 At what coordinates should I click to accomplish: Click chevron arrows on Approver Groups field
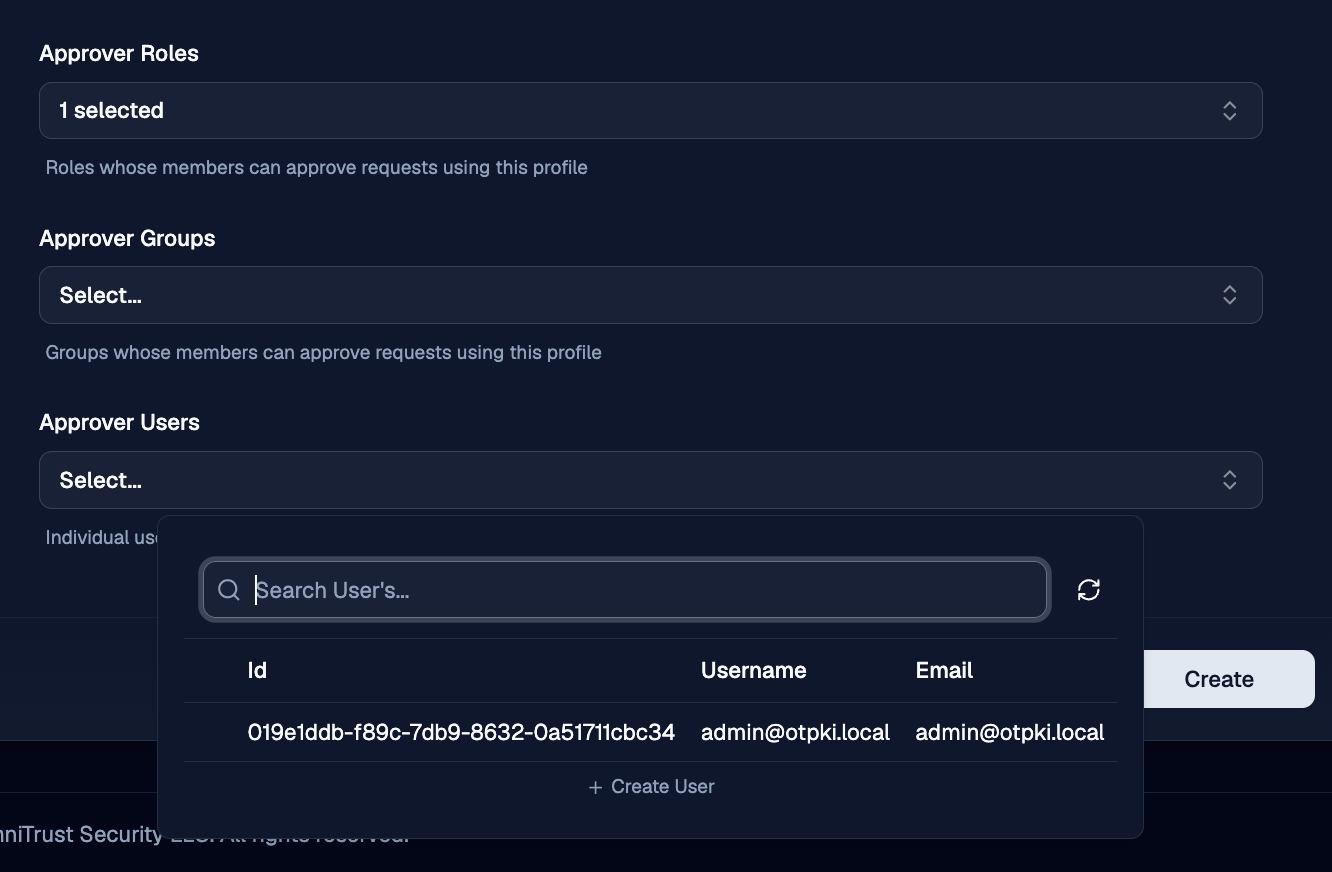(x=1230, y=295)
